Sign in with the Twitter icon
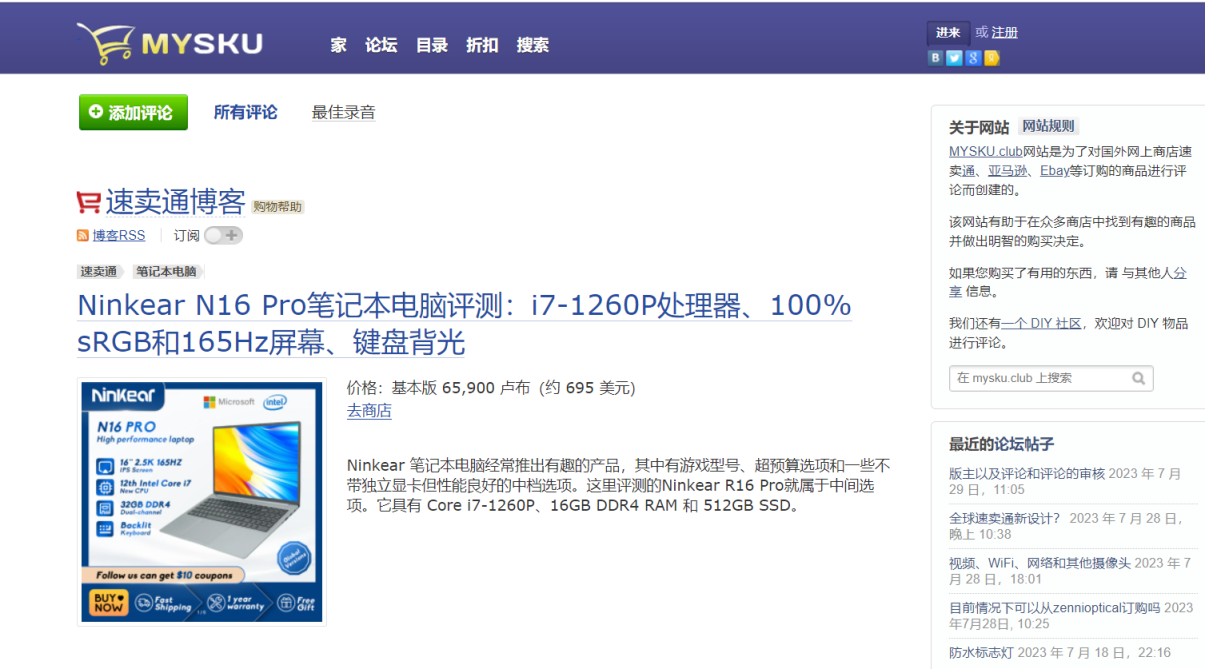 click(954, 58)
